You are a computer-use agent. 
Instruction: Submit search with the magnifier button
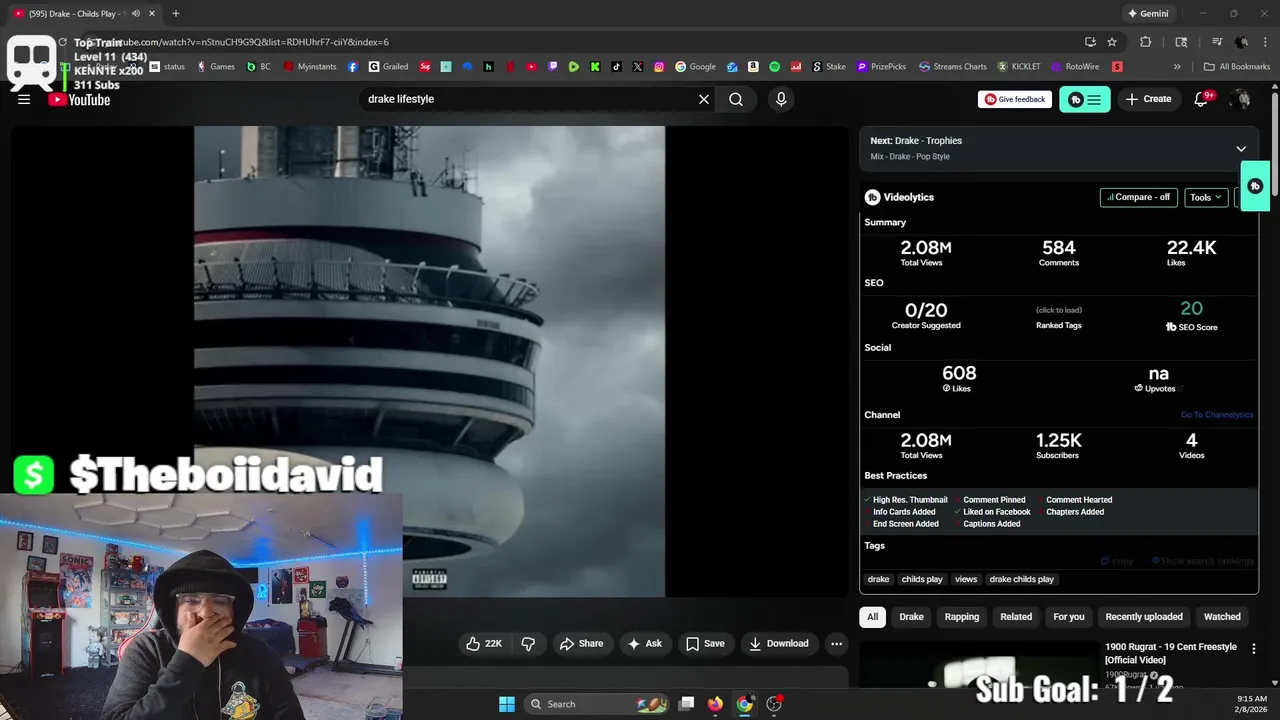(736, 99)
